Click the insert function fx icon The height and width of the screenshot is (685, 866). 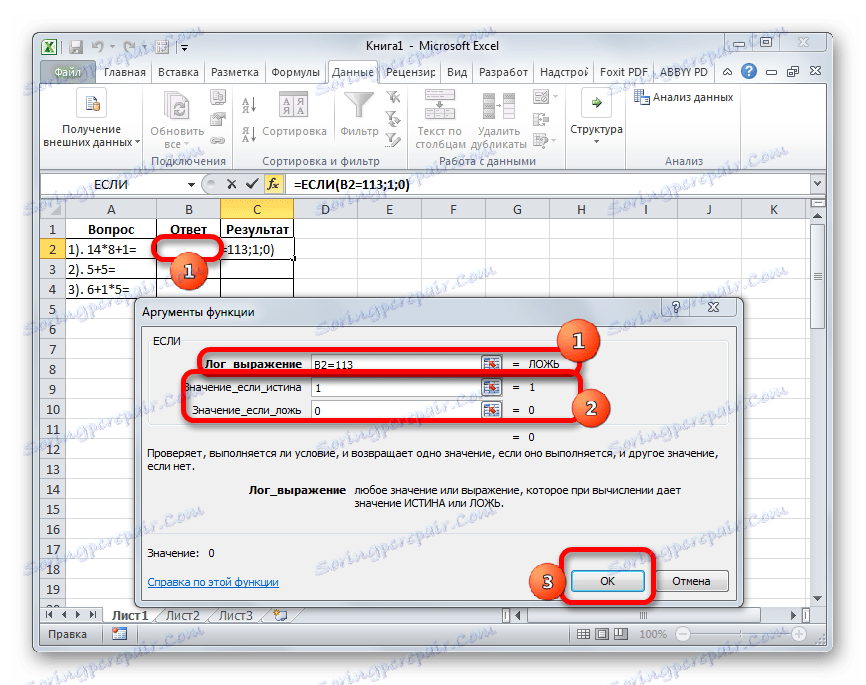(x=273, y=184)
